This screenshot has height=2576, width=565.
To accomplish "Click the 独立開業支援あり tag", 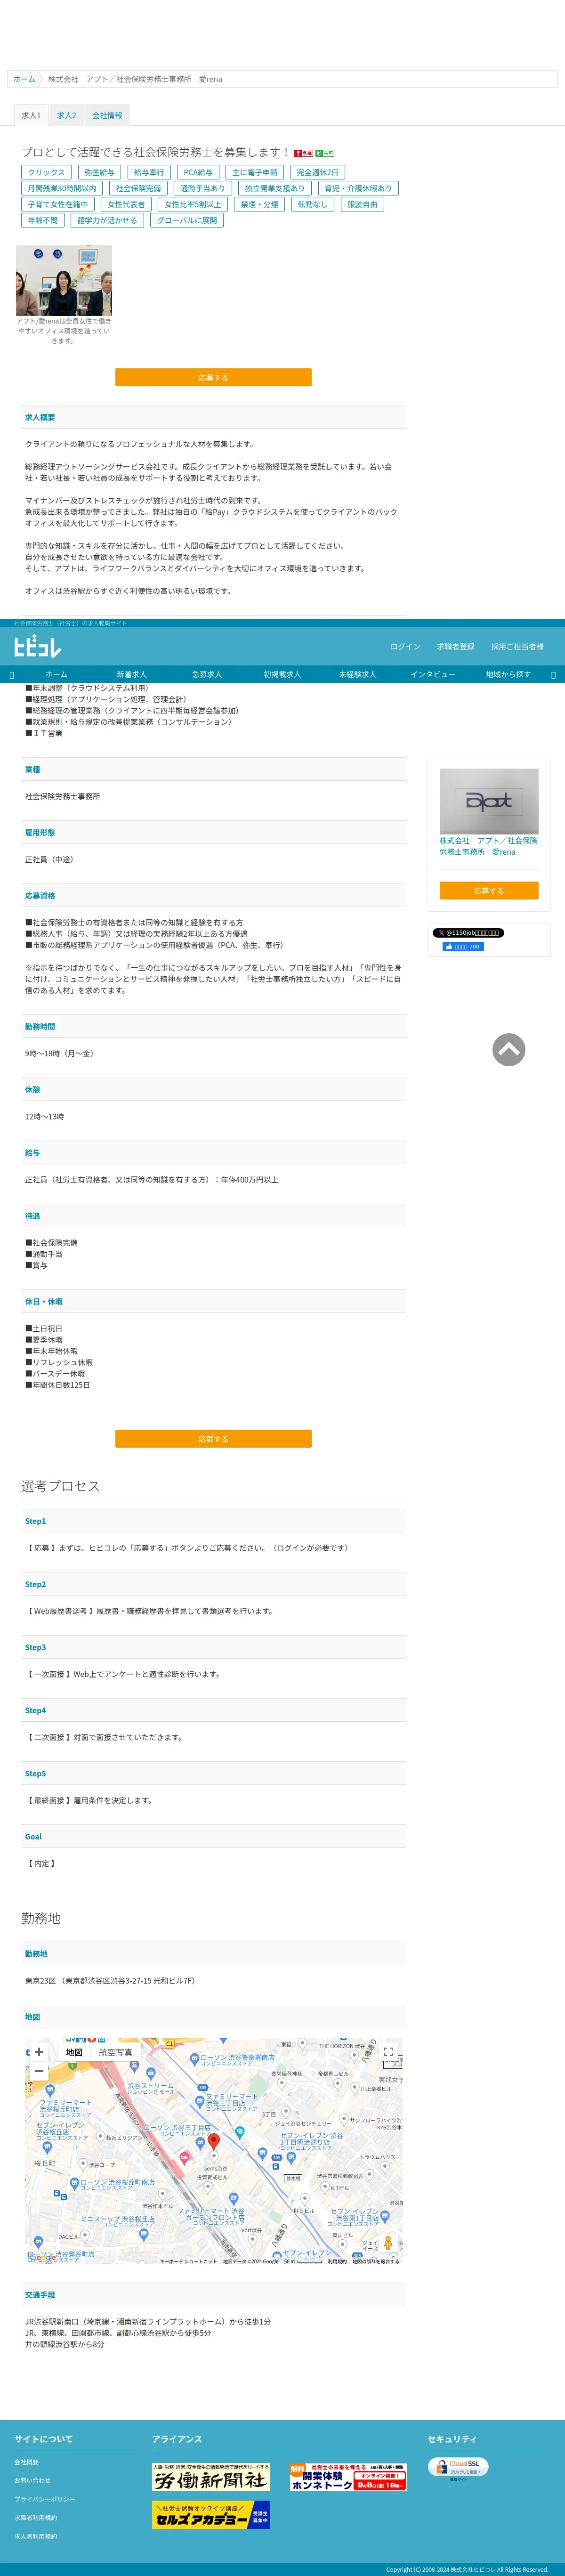I will 275,188.
